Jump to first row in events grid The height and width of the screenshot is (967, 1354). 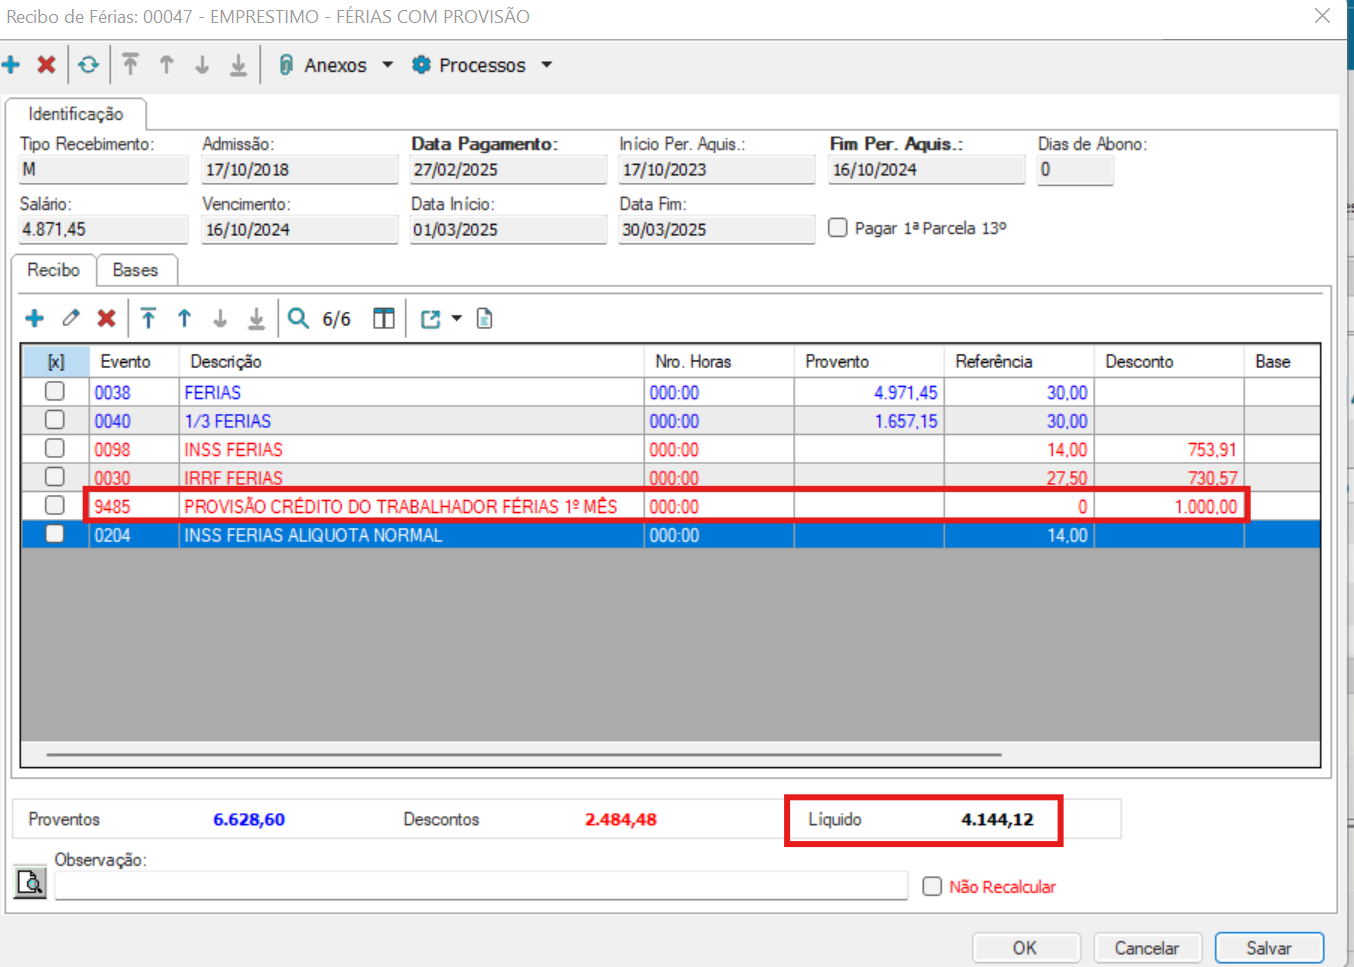coord(148,319)
